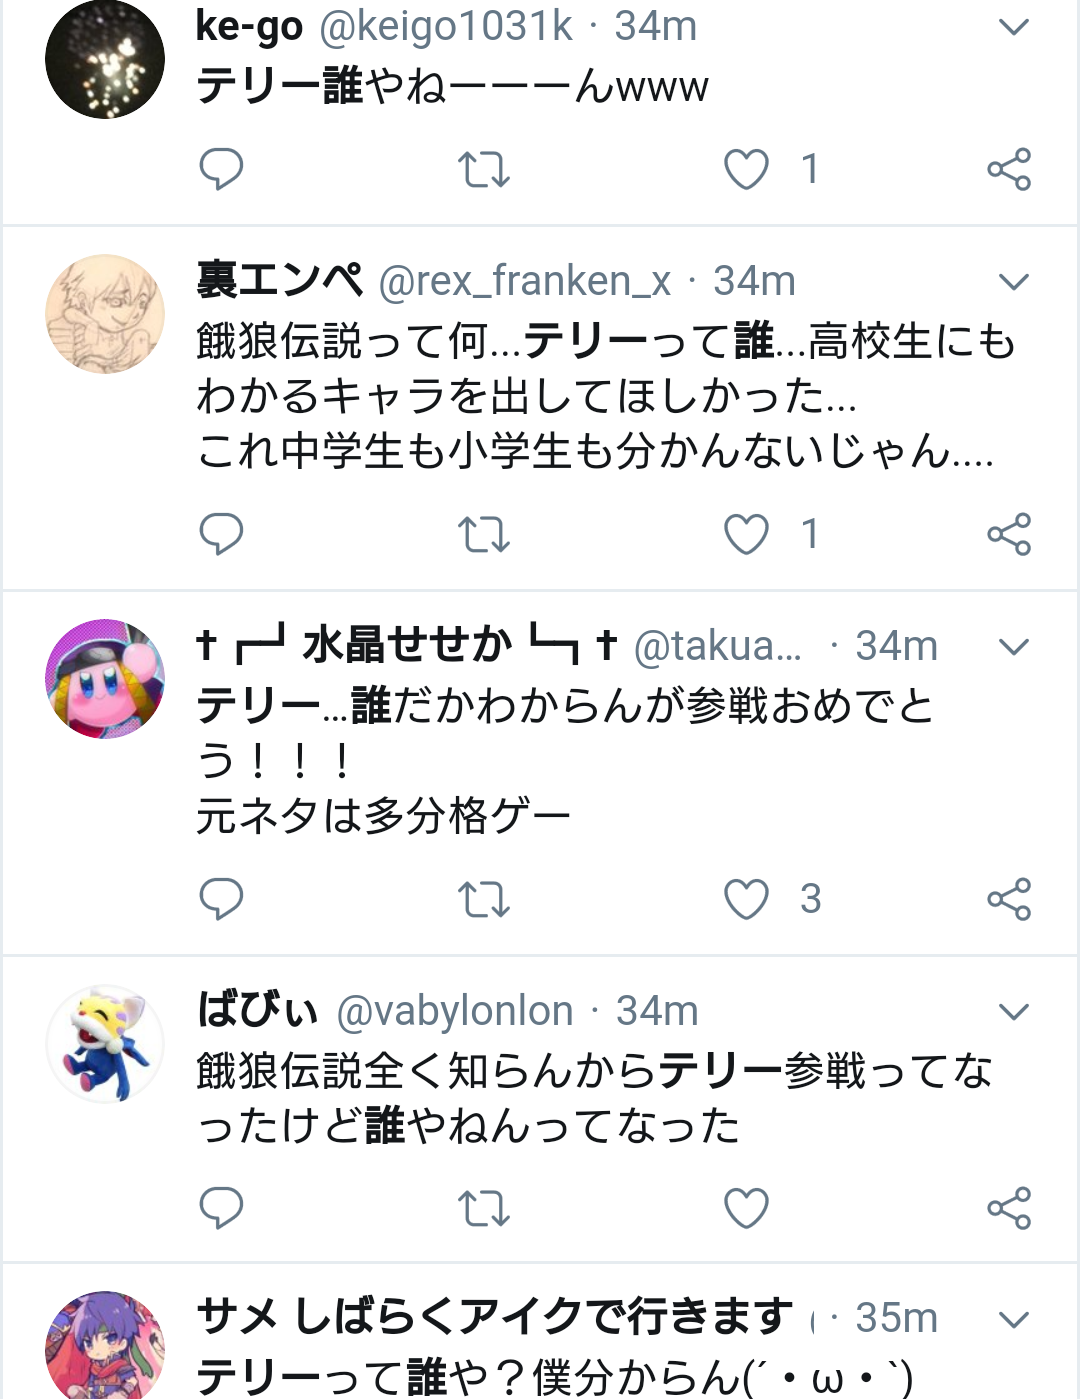Image resolution: width=1080 pixels, height=1399 pixels.
Task: Share ke-go's tweet
Action: [x=1009, y=169]
